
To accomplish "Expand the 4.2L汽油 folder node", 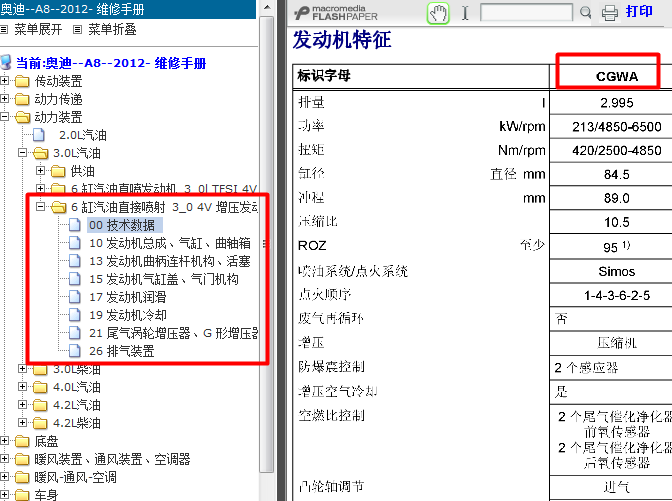I will tap(22, 405).
